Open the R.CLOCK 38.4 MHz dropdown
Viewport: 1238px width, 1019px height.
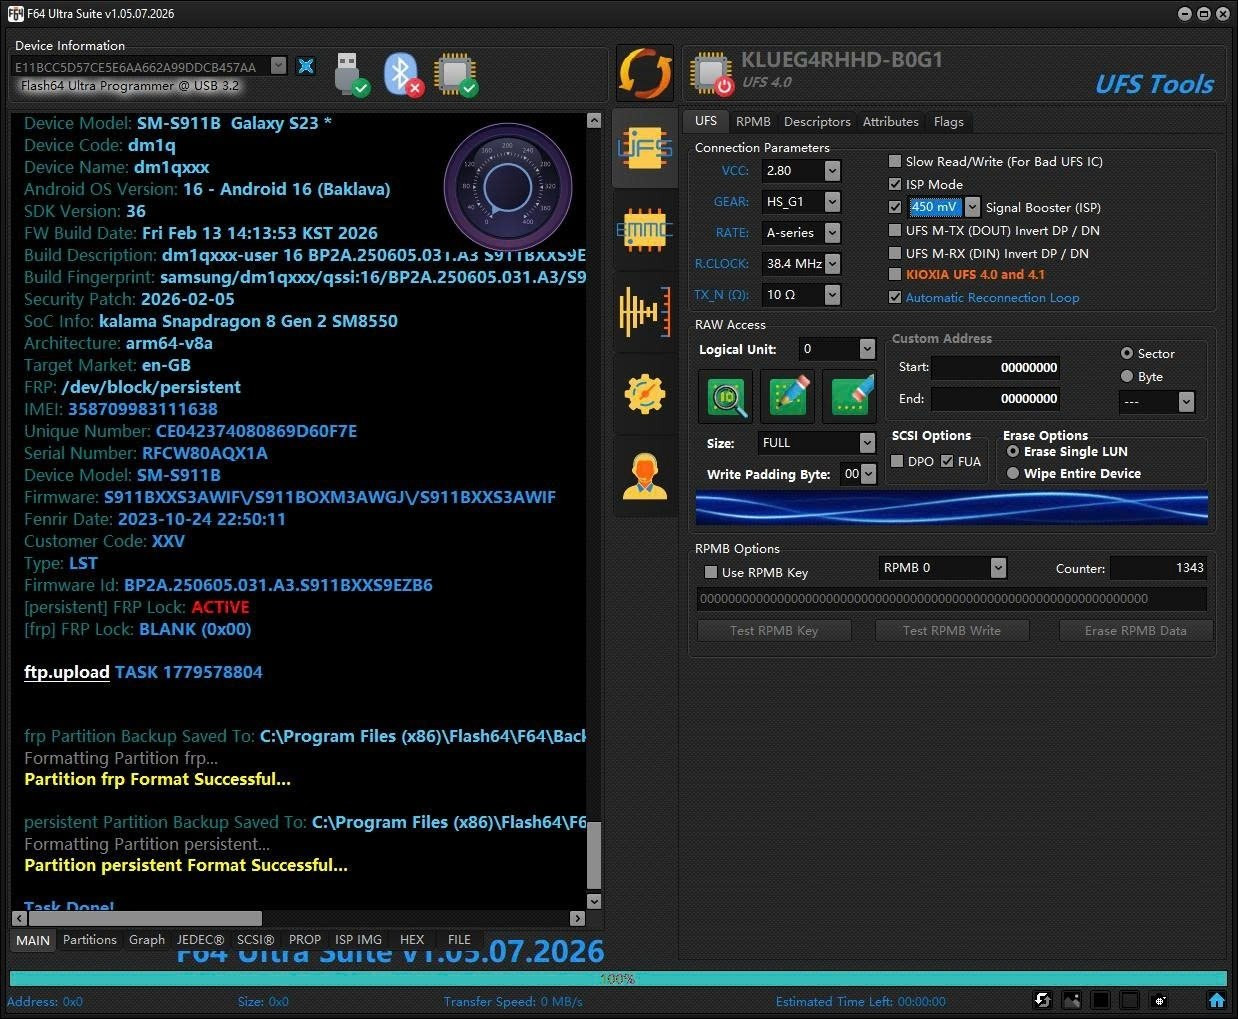[832, 264]
